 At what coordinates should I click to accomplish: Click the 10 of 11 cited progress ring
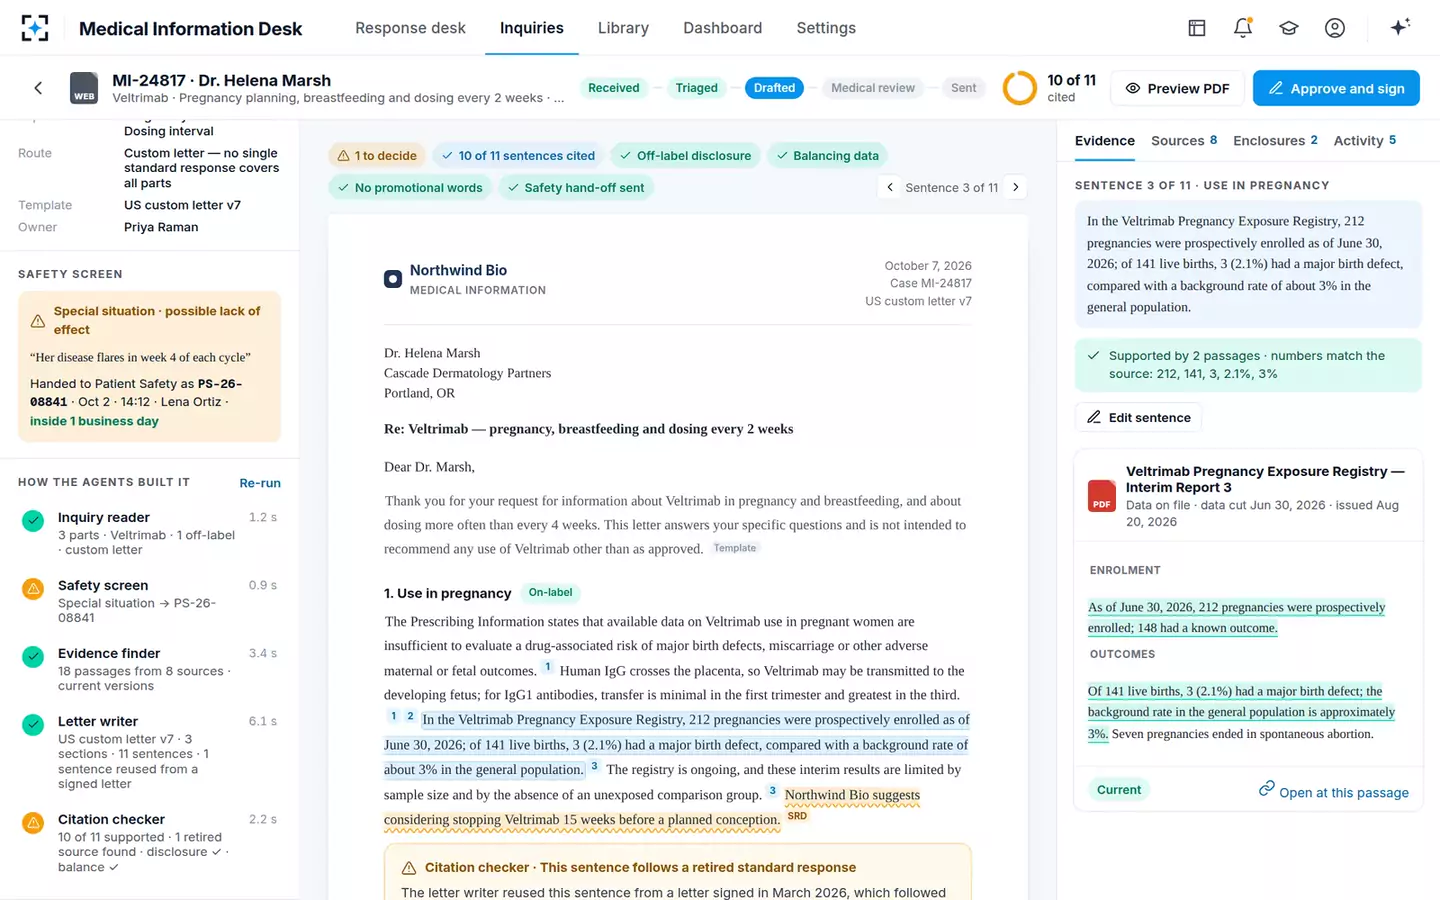coord(1020,88)
